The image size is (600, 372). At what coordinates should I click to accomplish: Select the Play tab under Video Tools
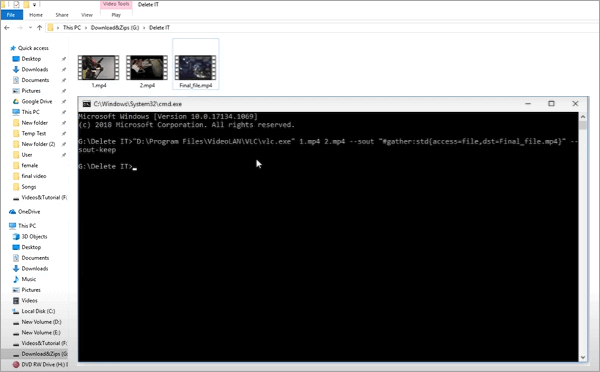coord(116,15)
